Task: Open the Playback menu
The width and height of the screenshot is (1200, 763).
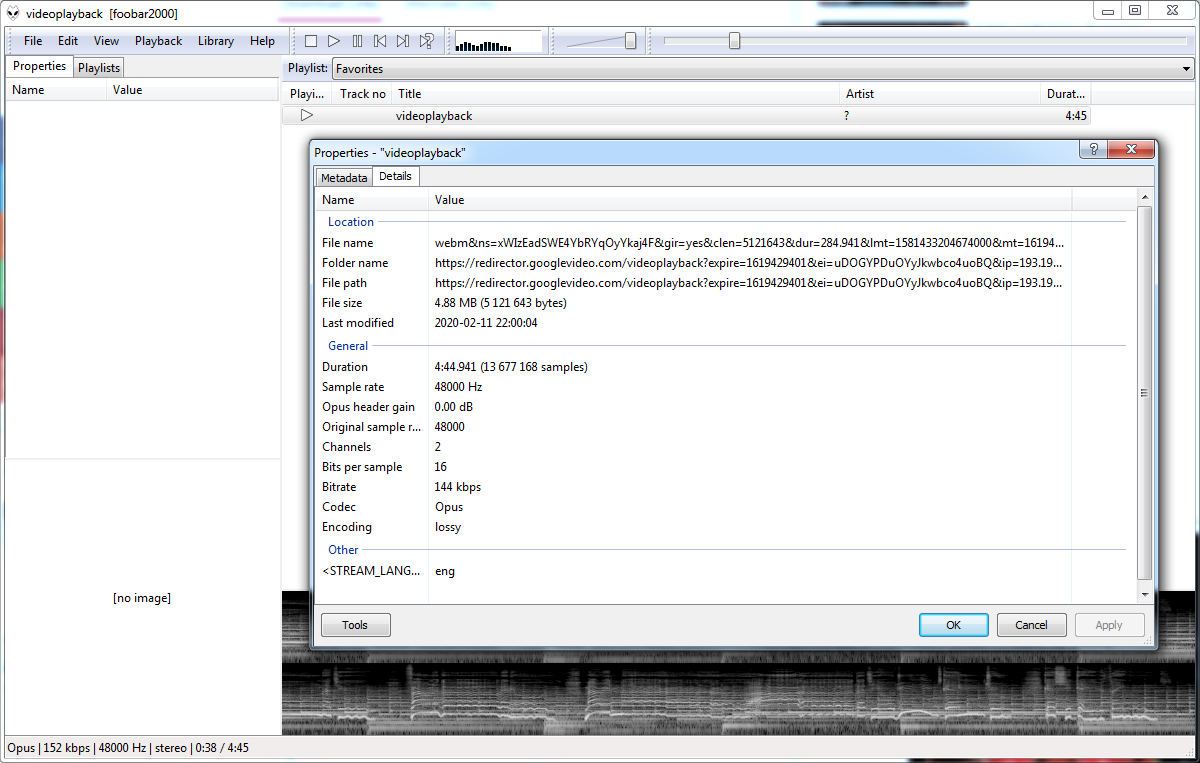Action: [159, 41]
